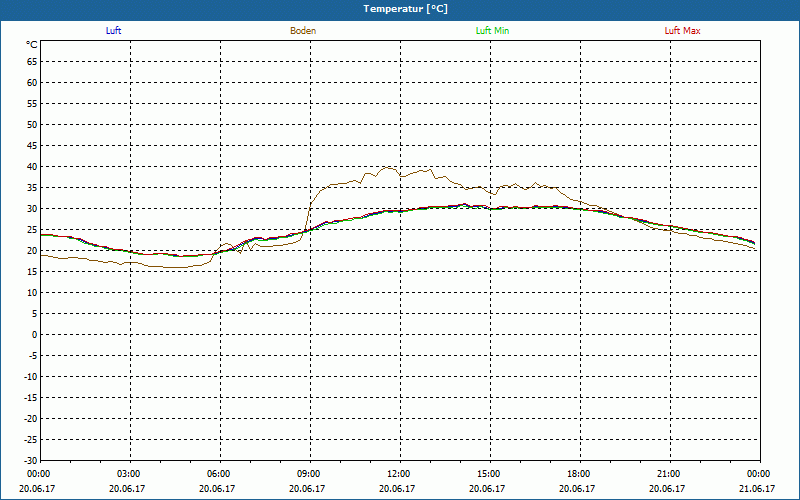Click the 0 value on the y-axis
800x500 pixels.
click(x=35, y=335)
